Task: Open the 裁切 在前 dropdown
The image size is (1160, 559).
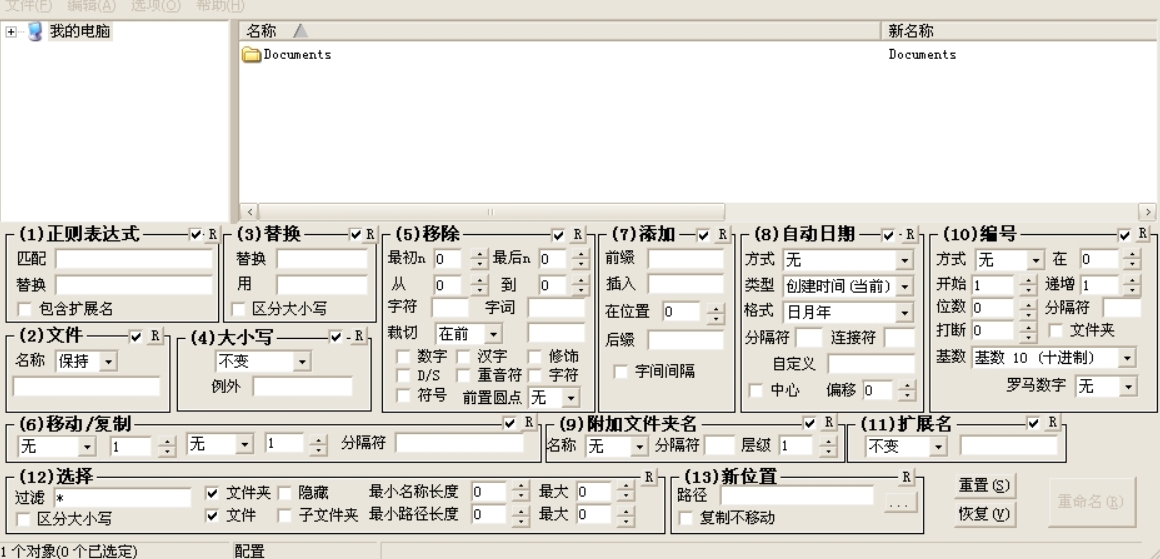Action: (x=493, y=333)
